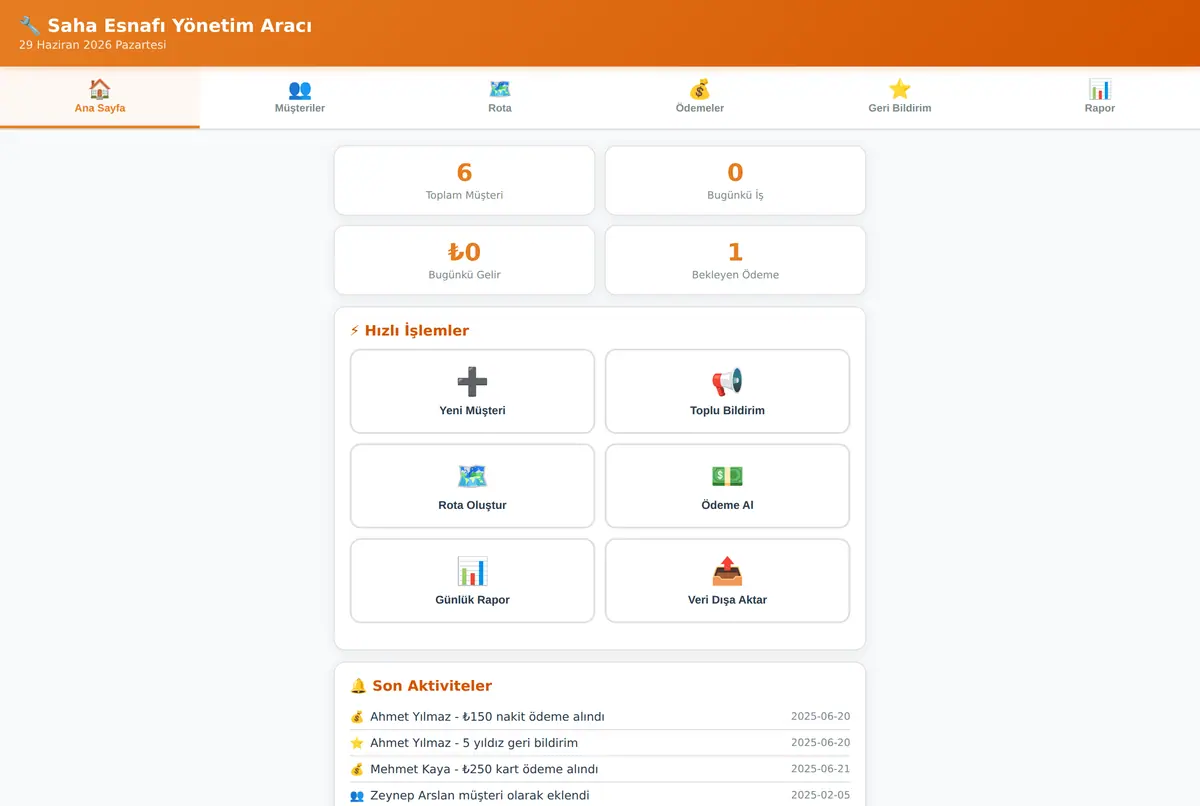Click the 'Saha Esnafı Yönetim Aracı' title
Screen dimensions: 1200x806
pos(180,25)
